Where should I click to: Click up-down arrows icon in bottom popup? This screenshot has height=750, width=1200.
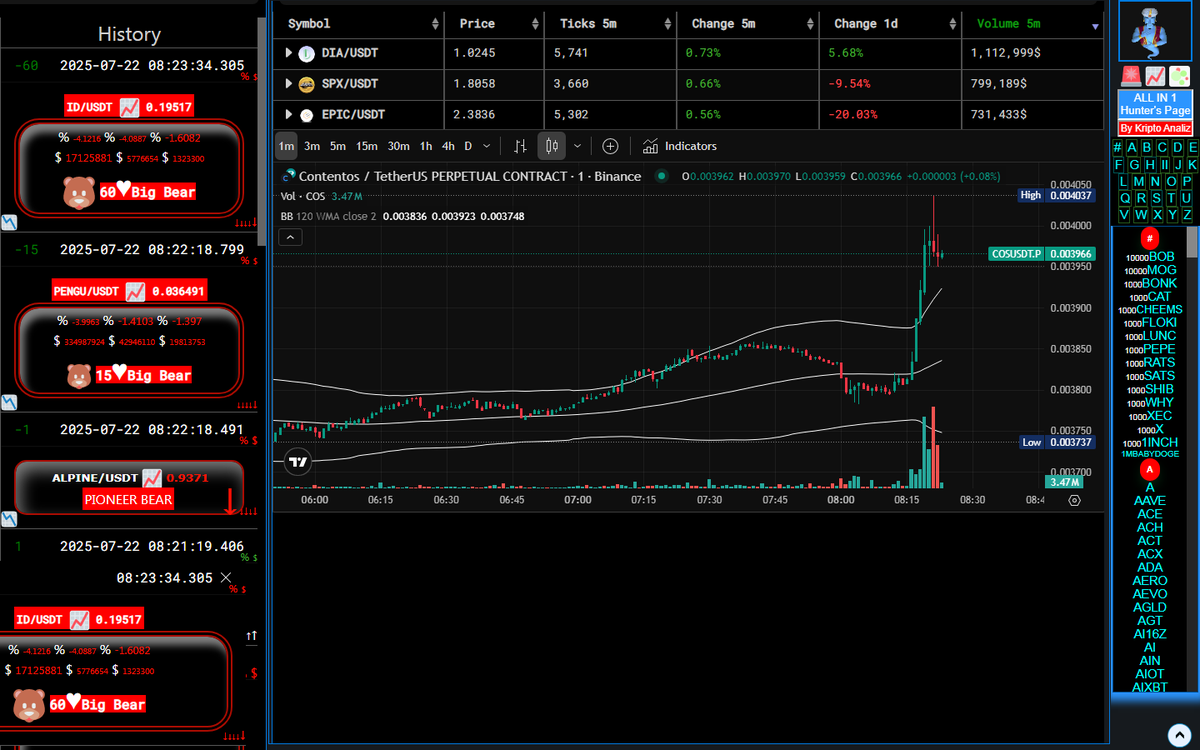point(251,635)
